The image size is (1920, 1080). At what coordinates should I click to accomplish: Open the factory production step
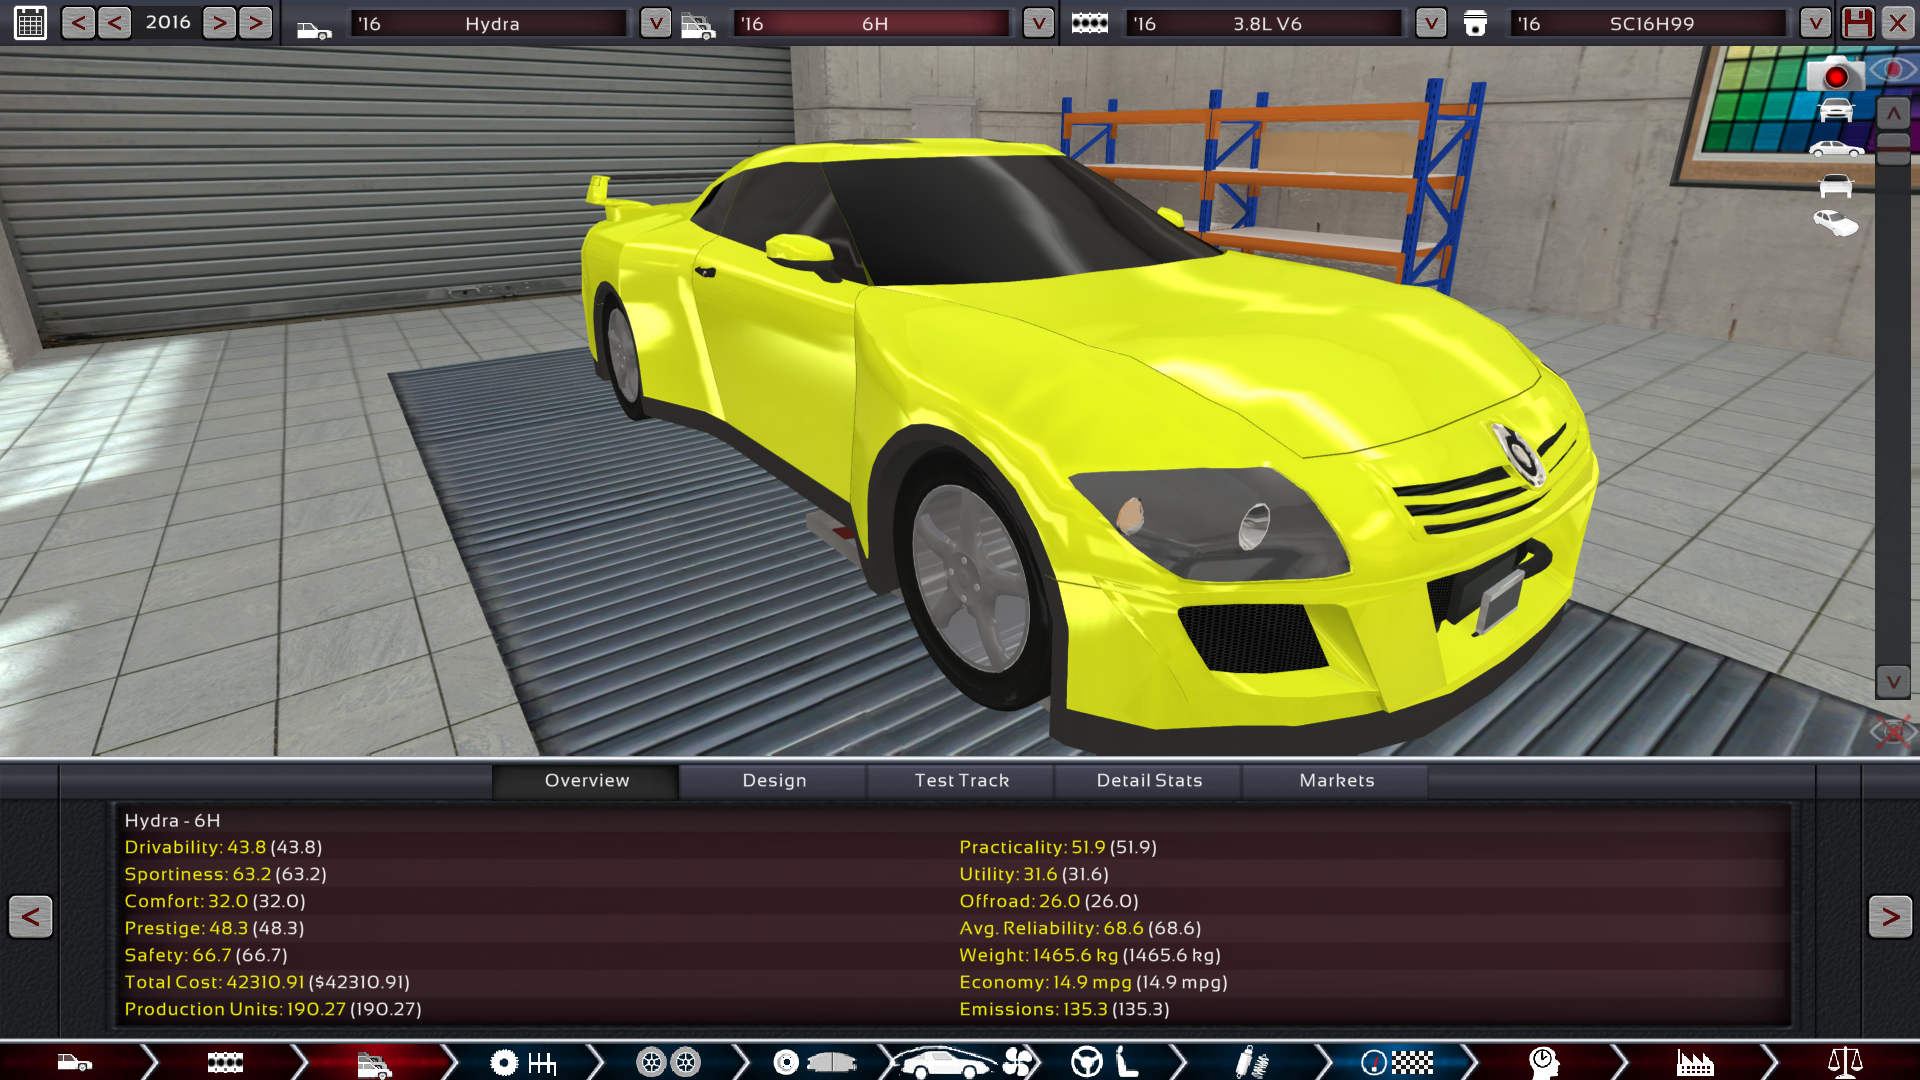click(x=1694, y=1062)
